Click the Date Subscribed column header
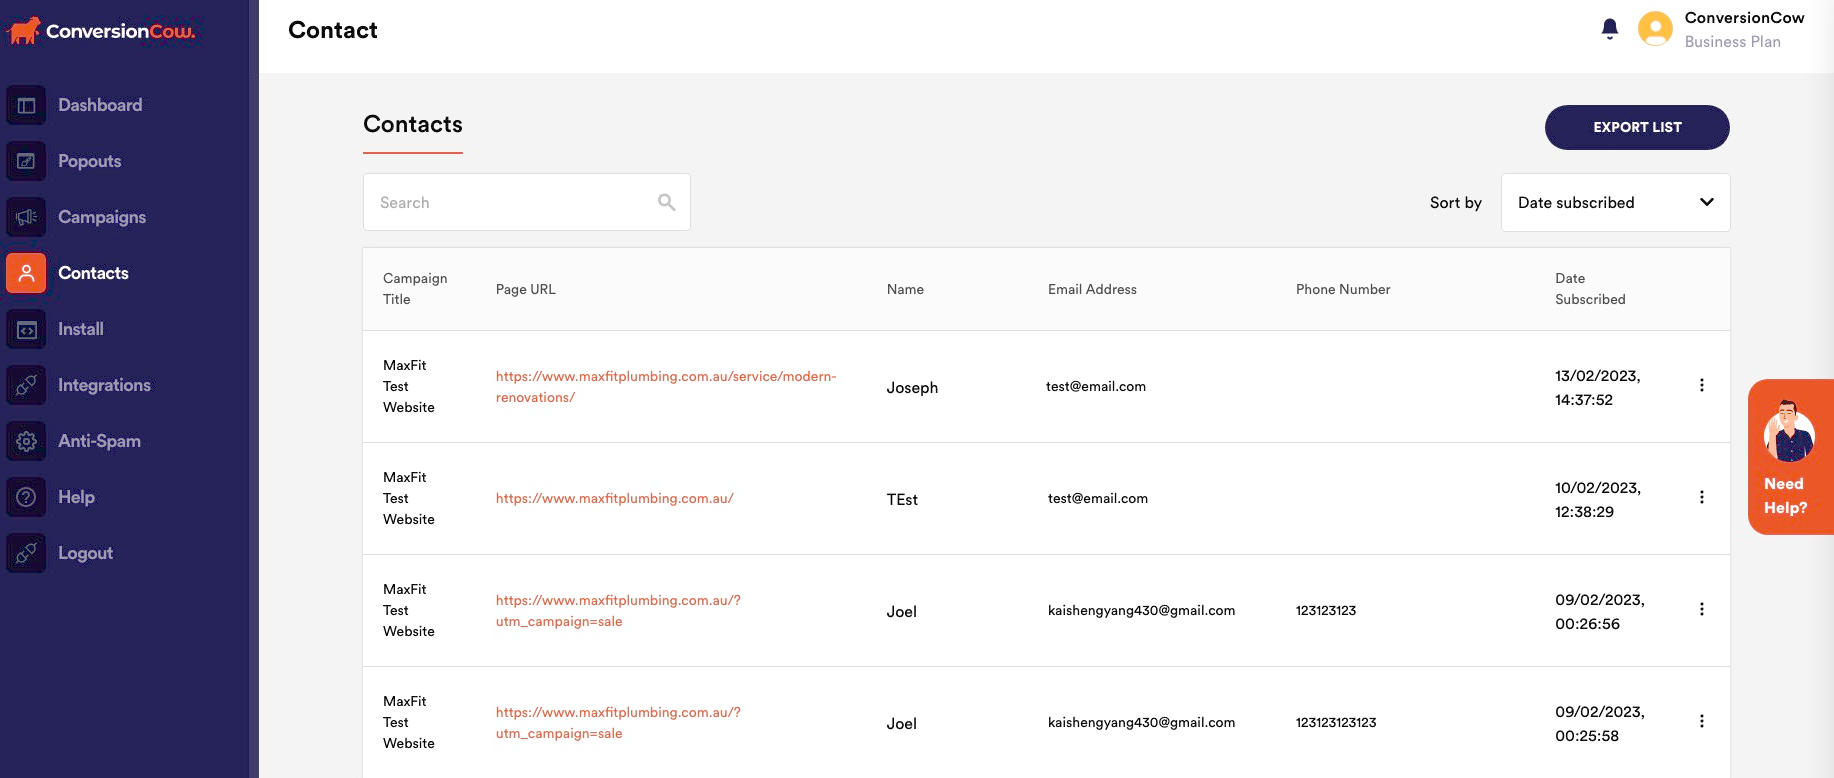 tap(1590, 289)
